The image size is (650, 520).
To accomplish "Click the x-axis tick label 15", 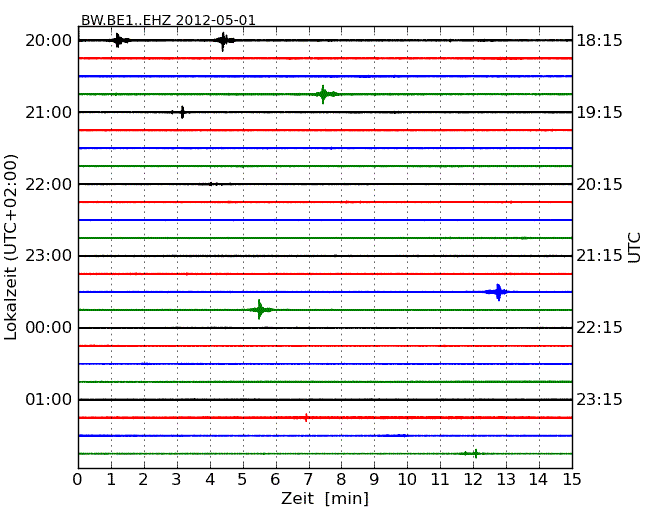I will [x=572, y=480].
